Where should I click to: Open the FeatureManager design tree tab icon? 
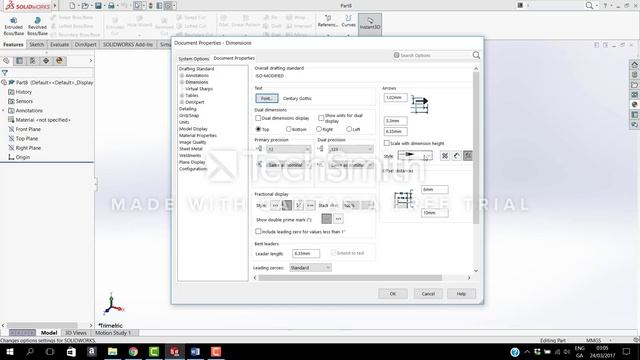pyautogui.click(x=6, y=61)
